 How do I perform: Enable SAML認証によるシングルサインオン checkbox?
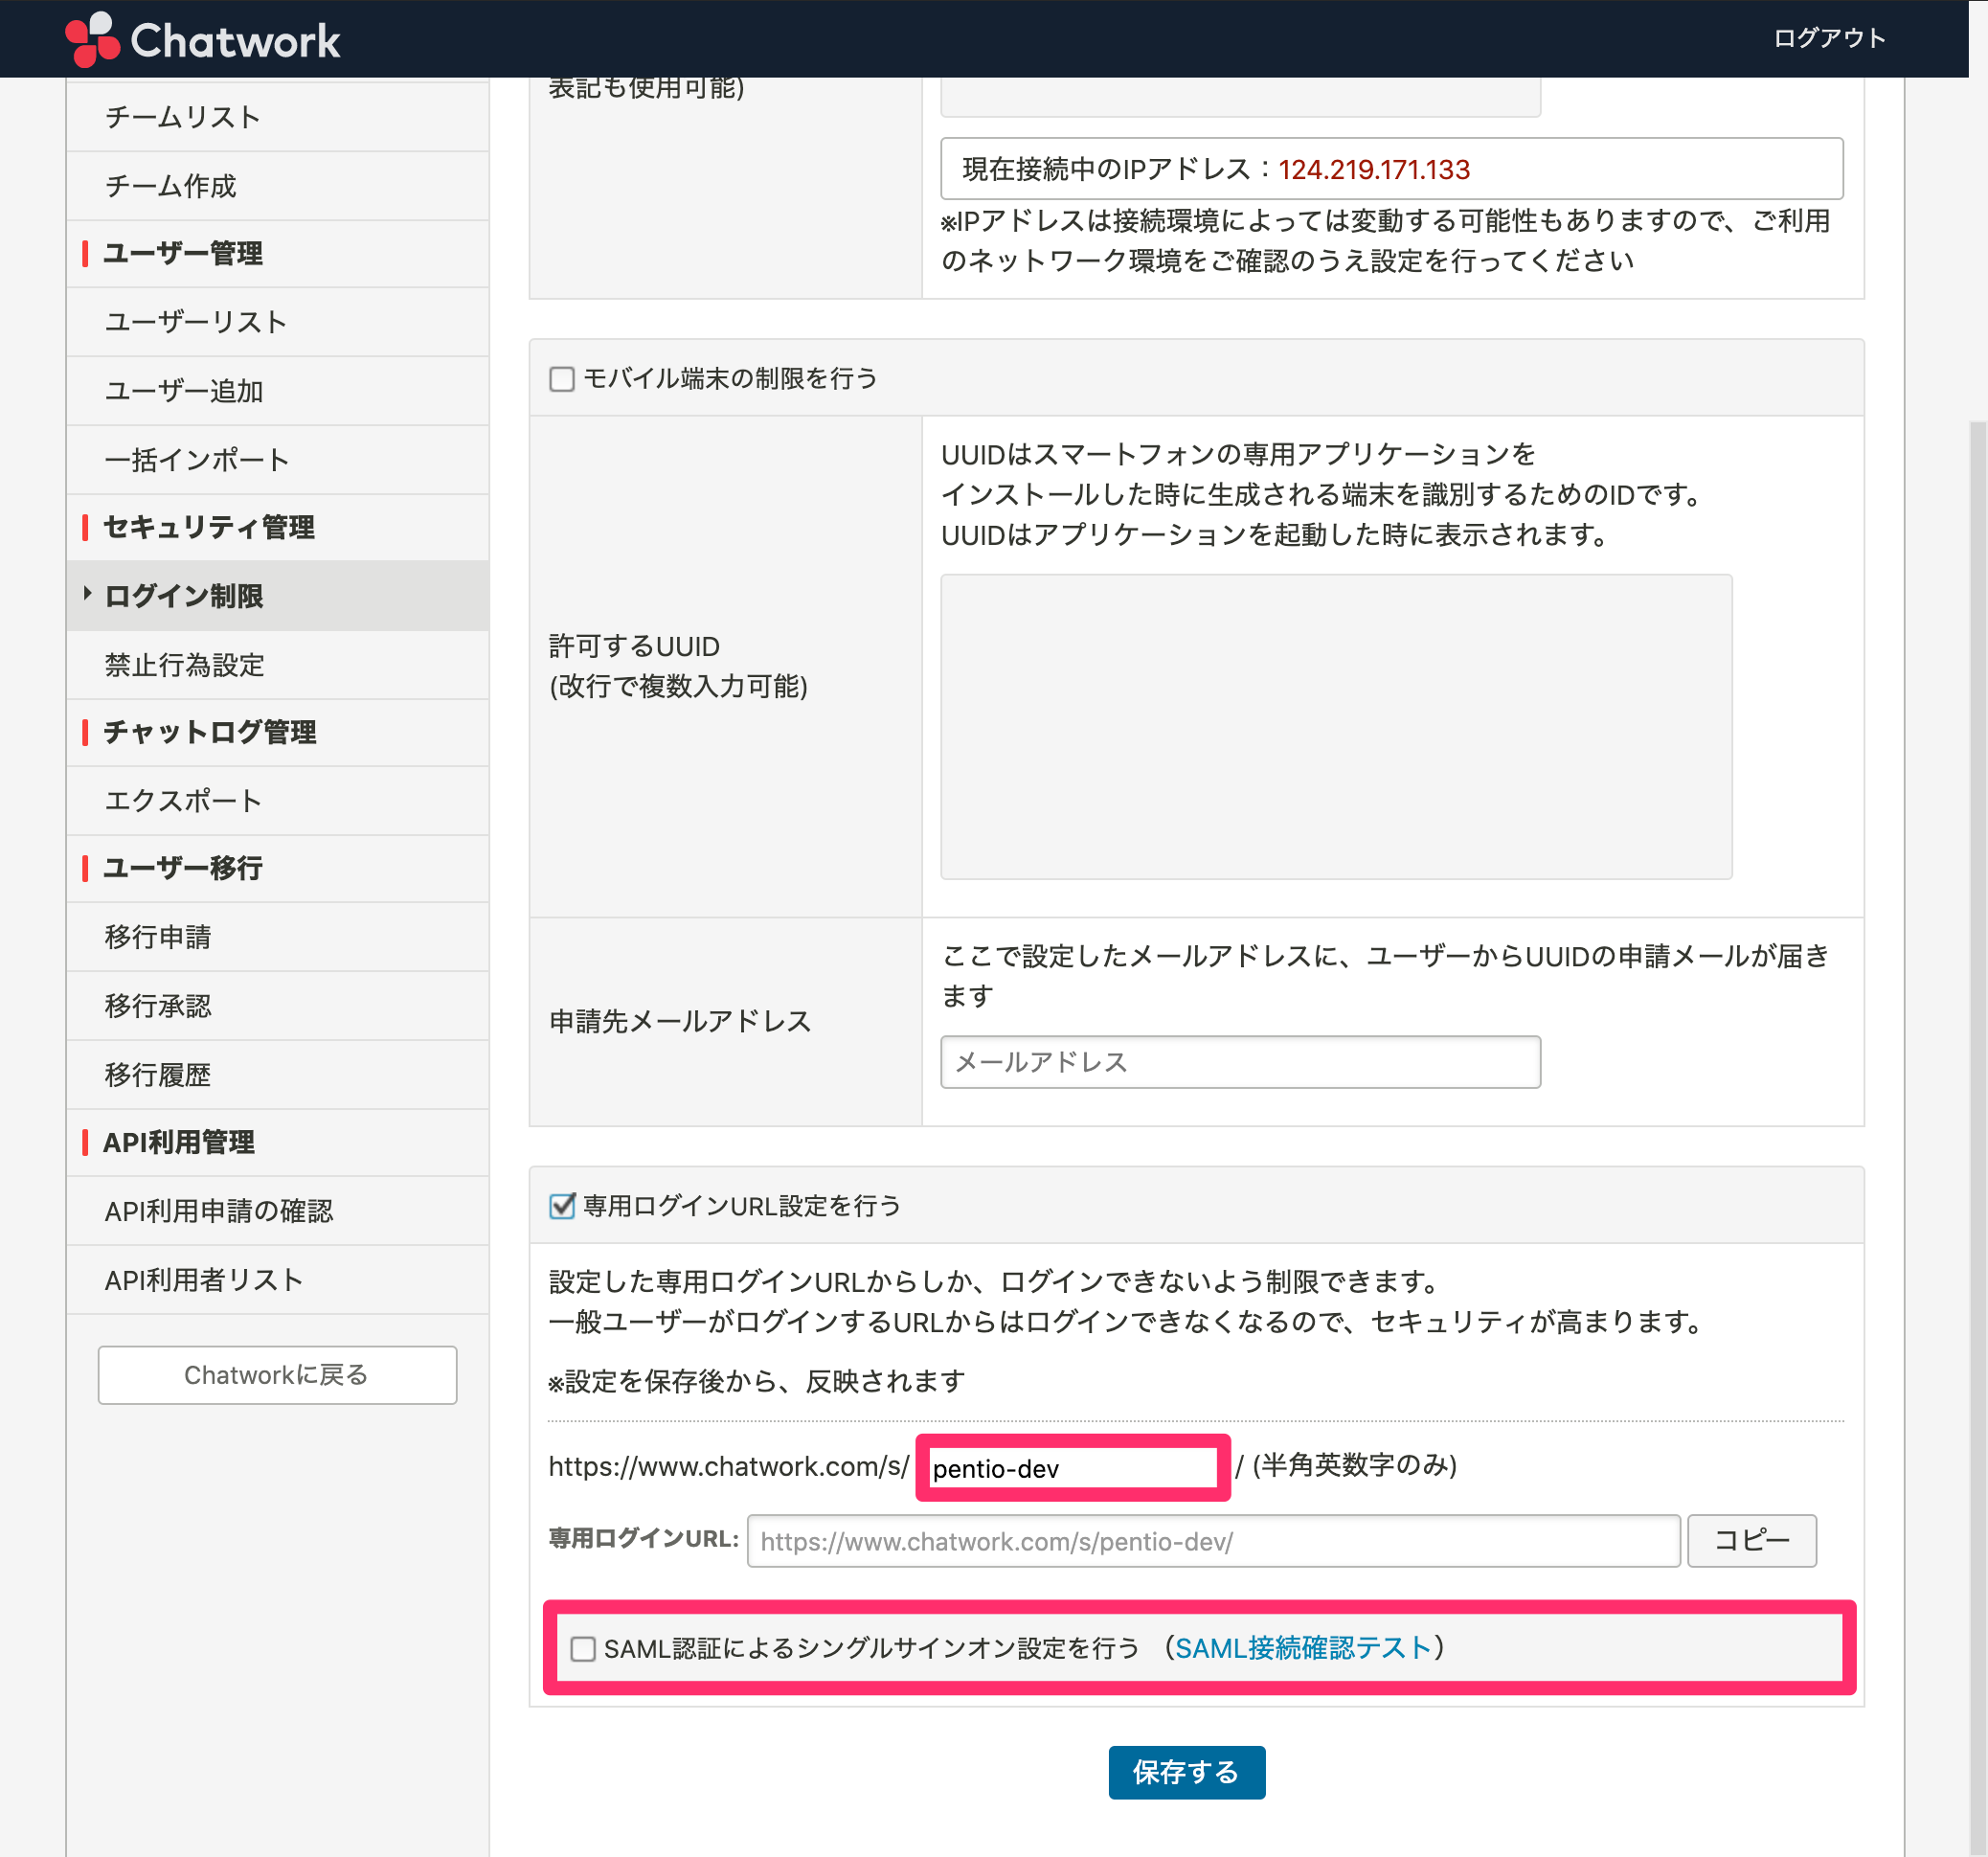[583, 1649]
